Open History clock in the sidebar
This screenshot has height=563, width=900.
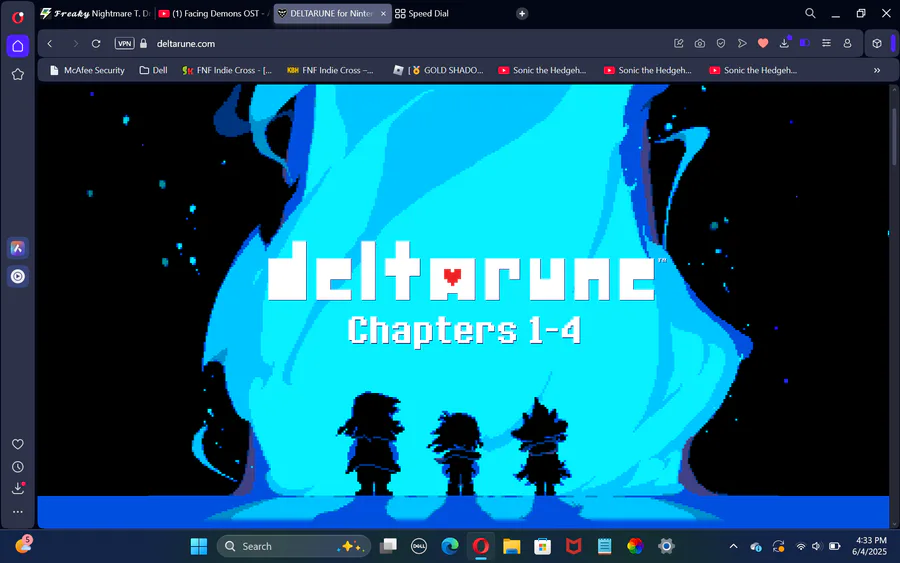(18, 467)
